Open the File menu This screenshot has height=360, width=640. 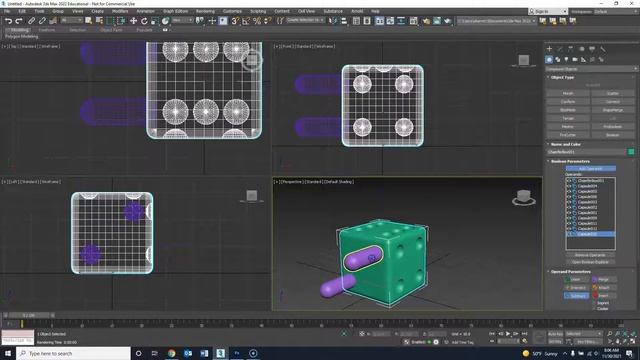tap(7, 11)
